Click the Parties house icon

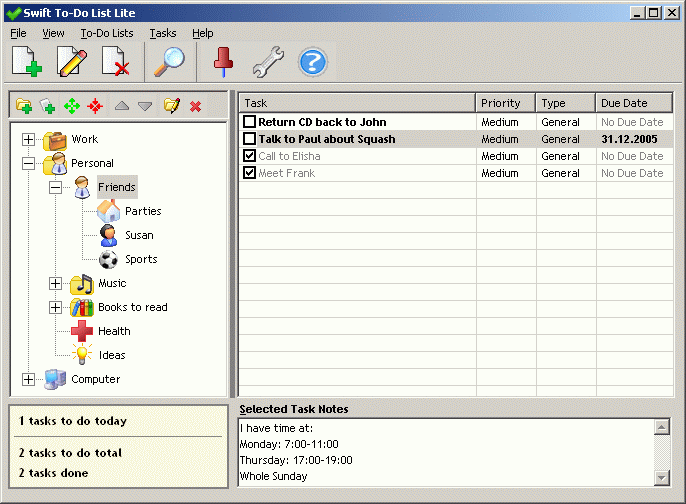tap(108, 211)
